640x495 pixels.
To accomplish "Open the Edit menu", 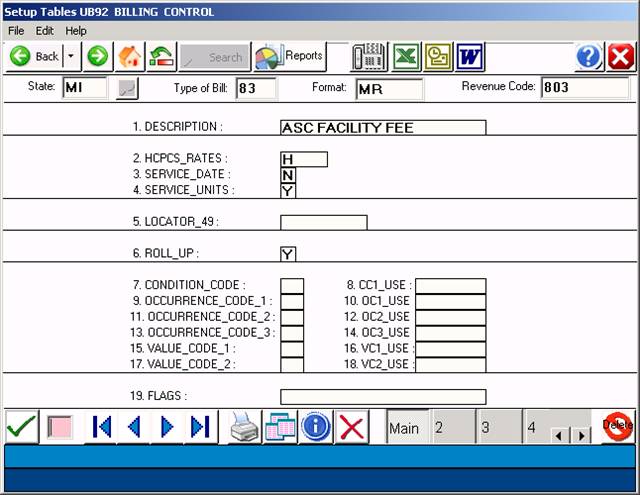I will tap(45, 31).
